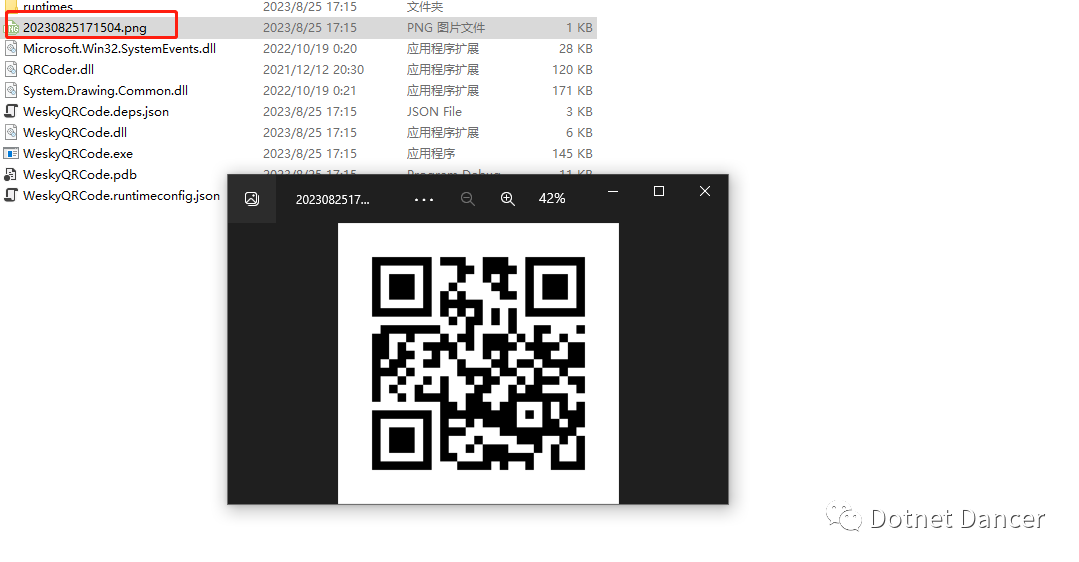The height and width of the screenshot is (562, 1079).
Task: Click the WeskyQRCode.runtimeconfig.json file icon
Action: coord(11,195)
